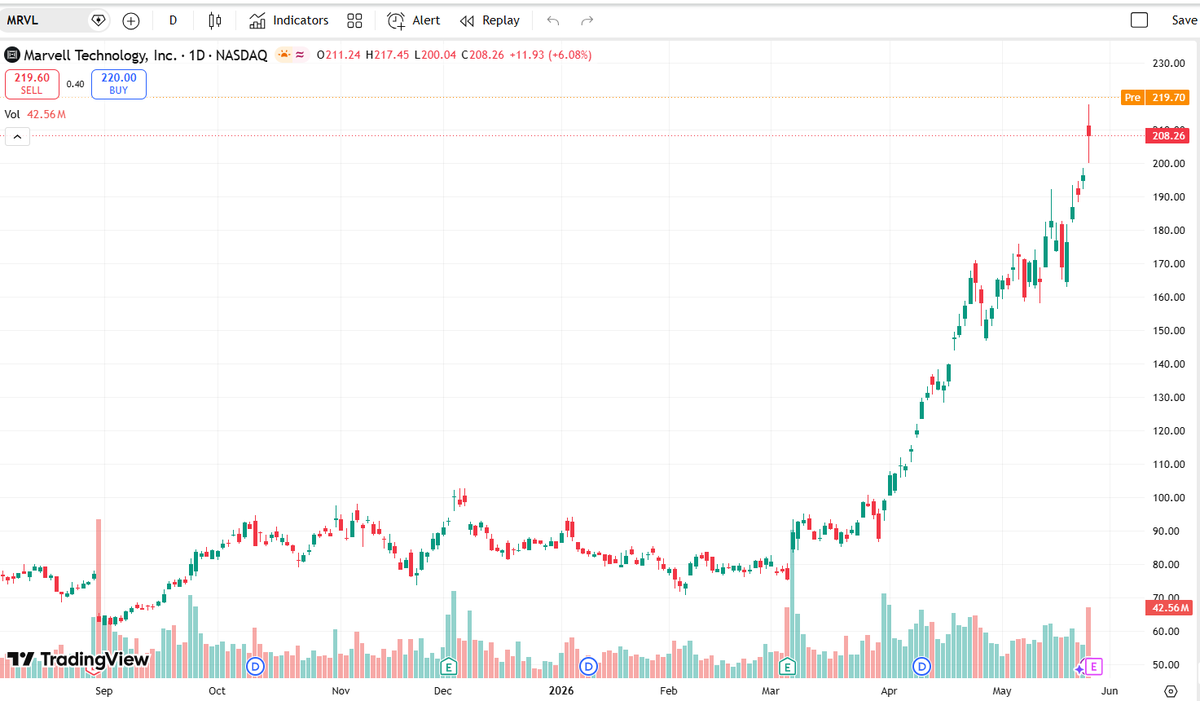Undo the last chart action
The height and width of the screenshot is (701, 1200).
click(x=554, y=20)
